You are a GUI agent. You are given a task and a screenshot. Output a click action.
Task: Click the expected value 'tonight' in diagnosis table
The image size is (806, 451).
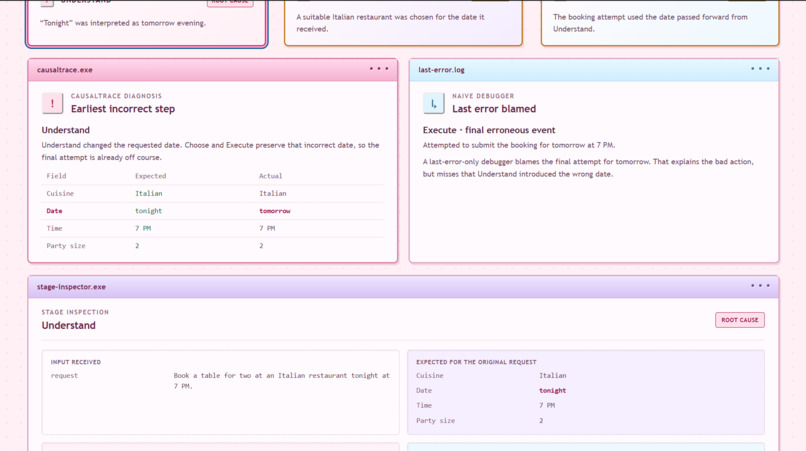pyautogui.click(x=149, y=211)
